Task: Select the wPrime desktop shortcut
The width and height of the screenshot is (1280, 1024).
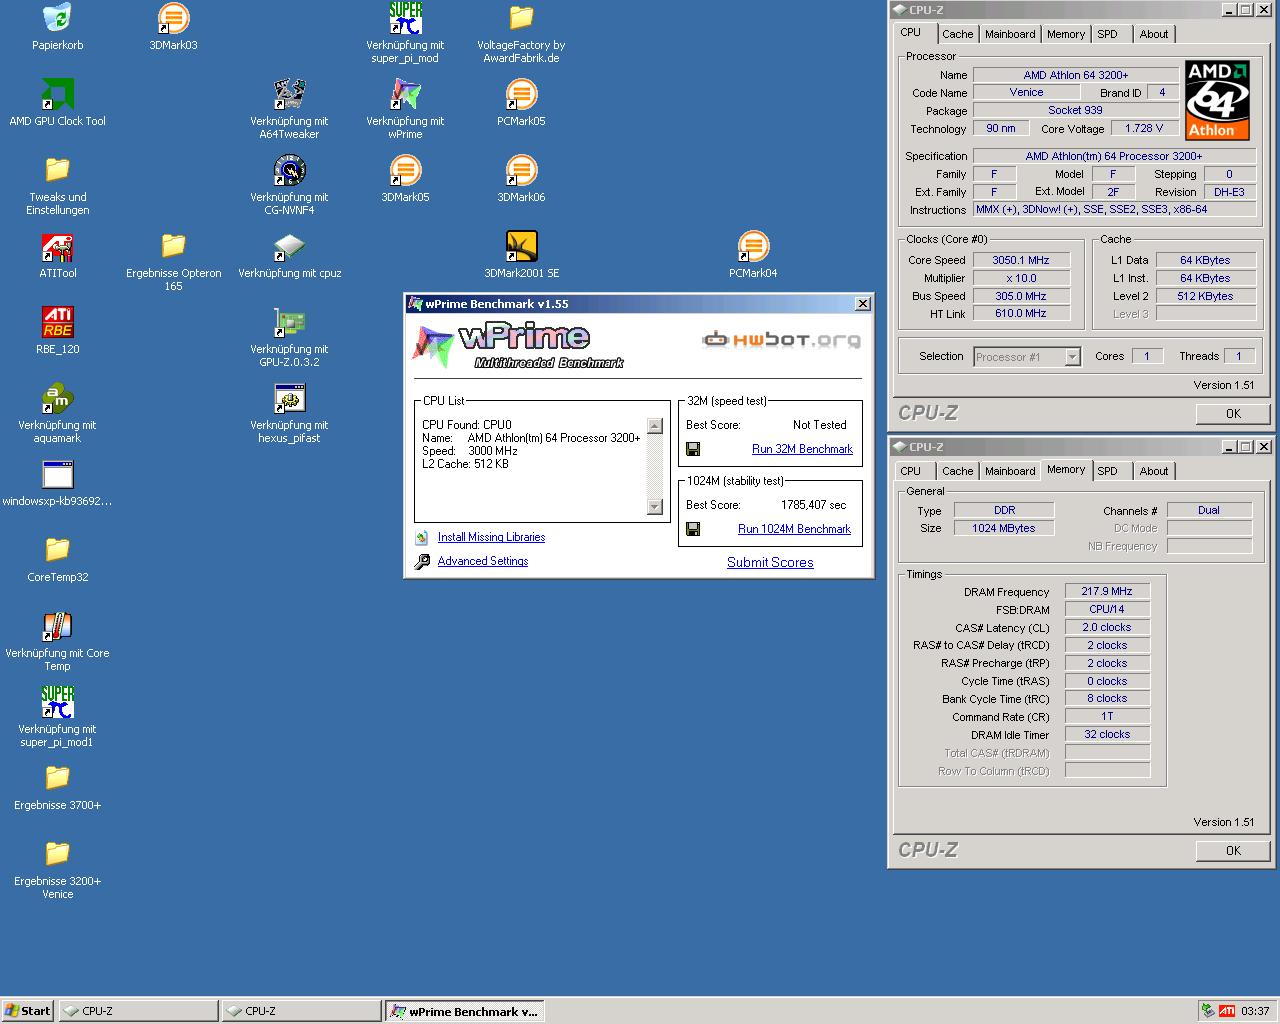Action: (x=405, y=94)
